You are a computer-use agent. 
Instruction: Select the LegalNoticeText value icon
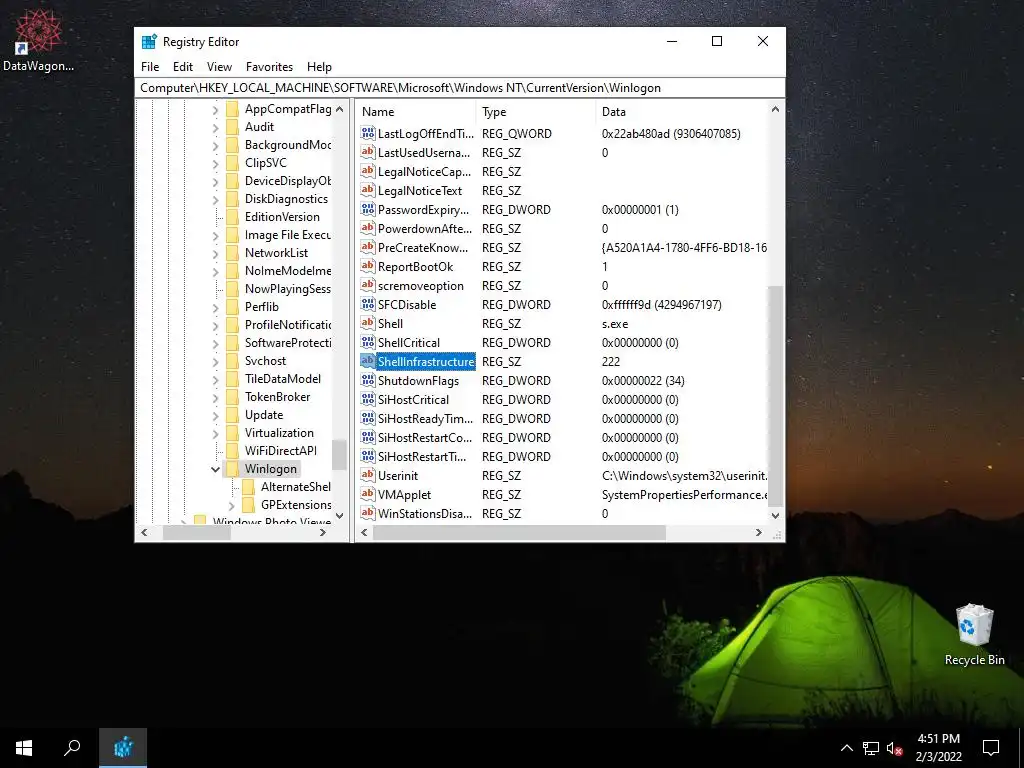(368, 191)
